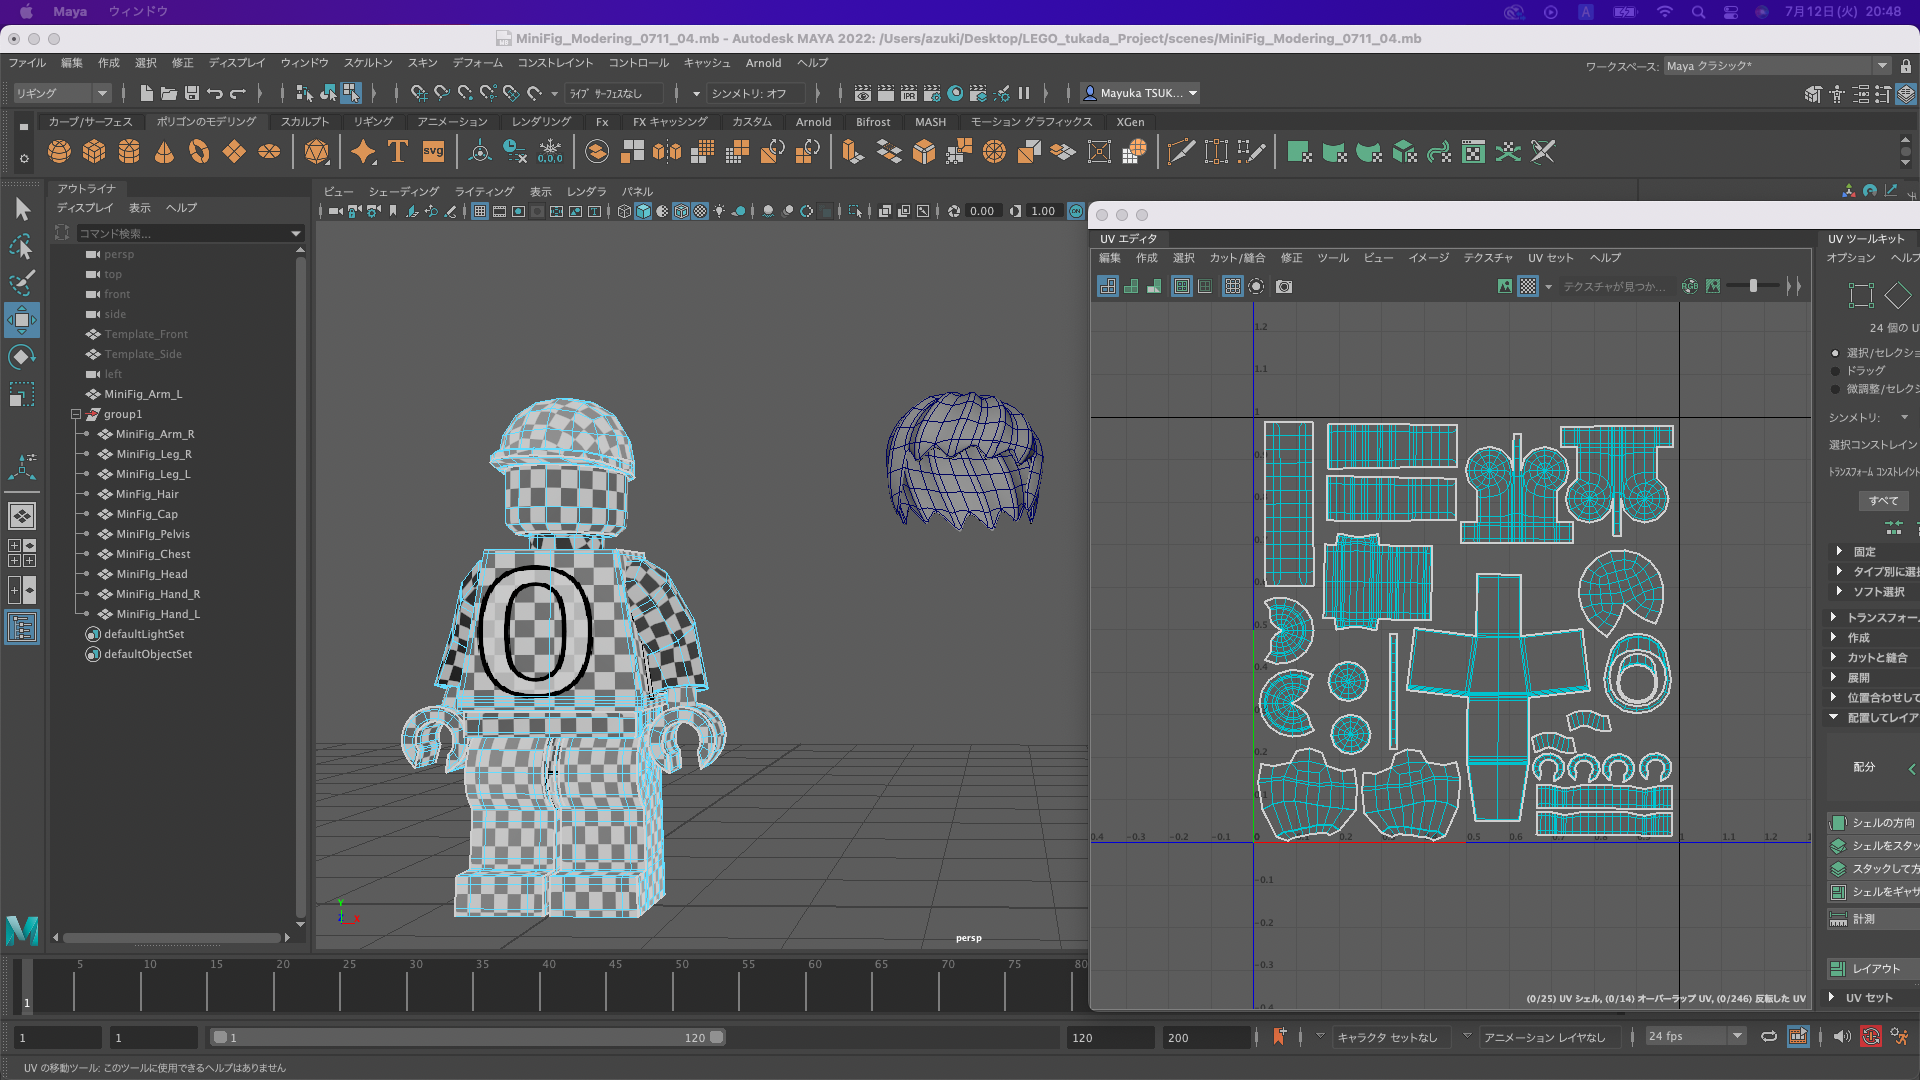Click the SVG import shelf icon
The height and width of the screenshot is (1080, 1920).
tap(433, 152)
